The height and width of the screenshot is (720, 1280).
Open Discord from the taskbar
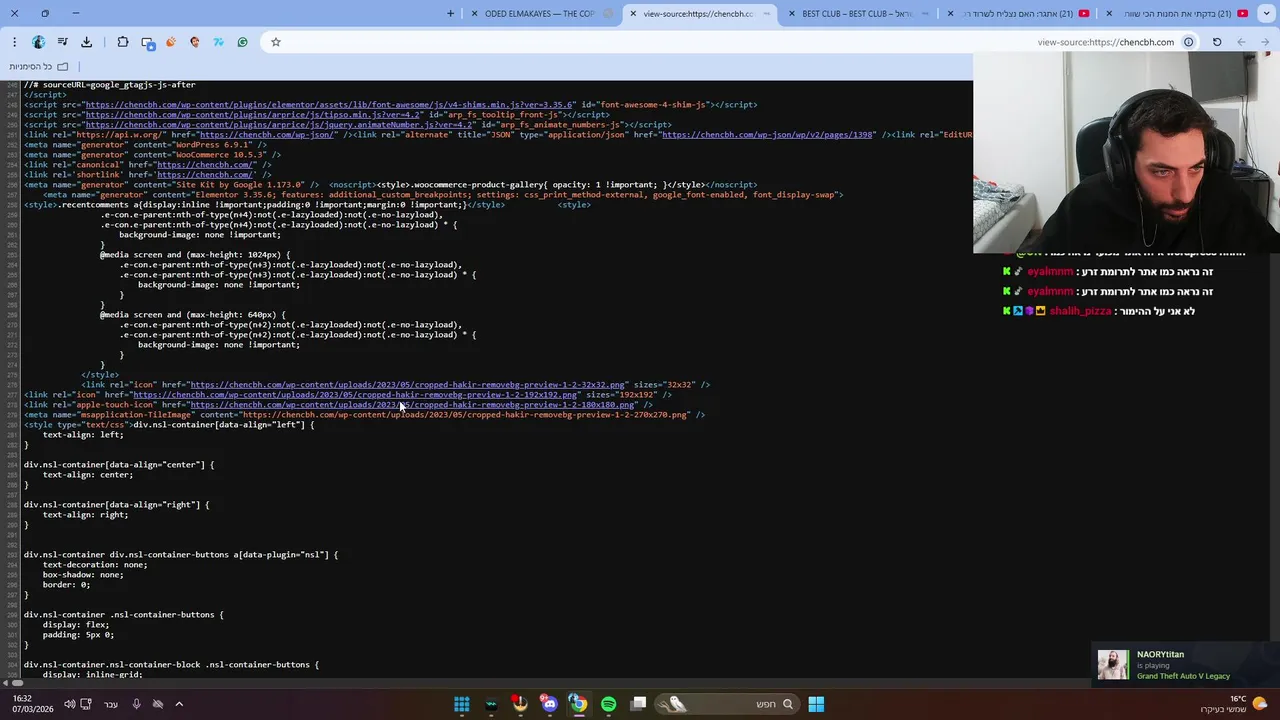pyautogui.click(x=549, y=704)
